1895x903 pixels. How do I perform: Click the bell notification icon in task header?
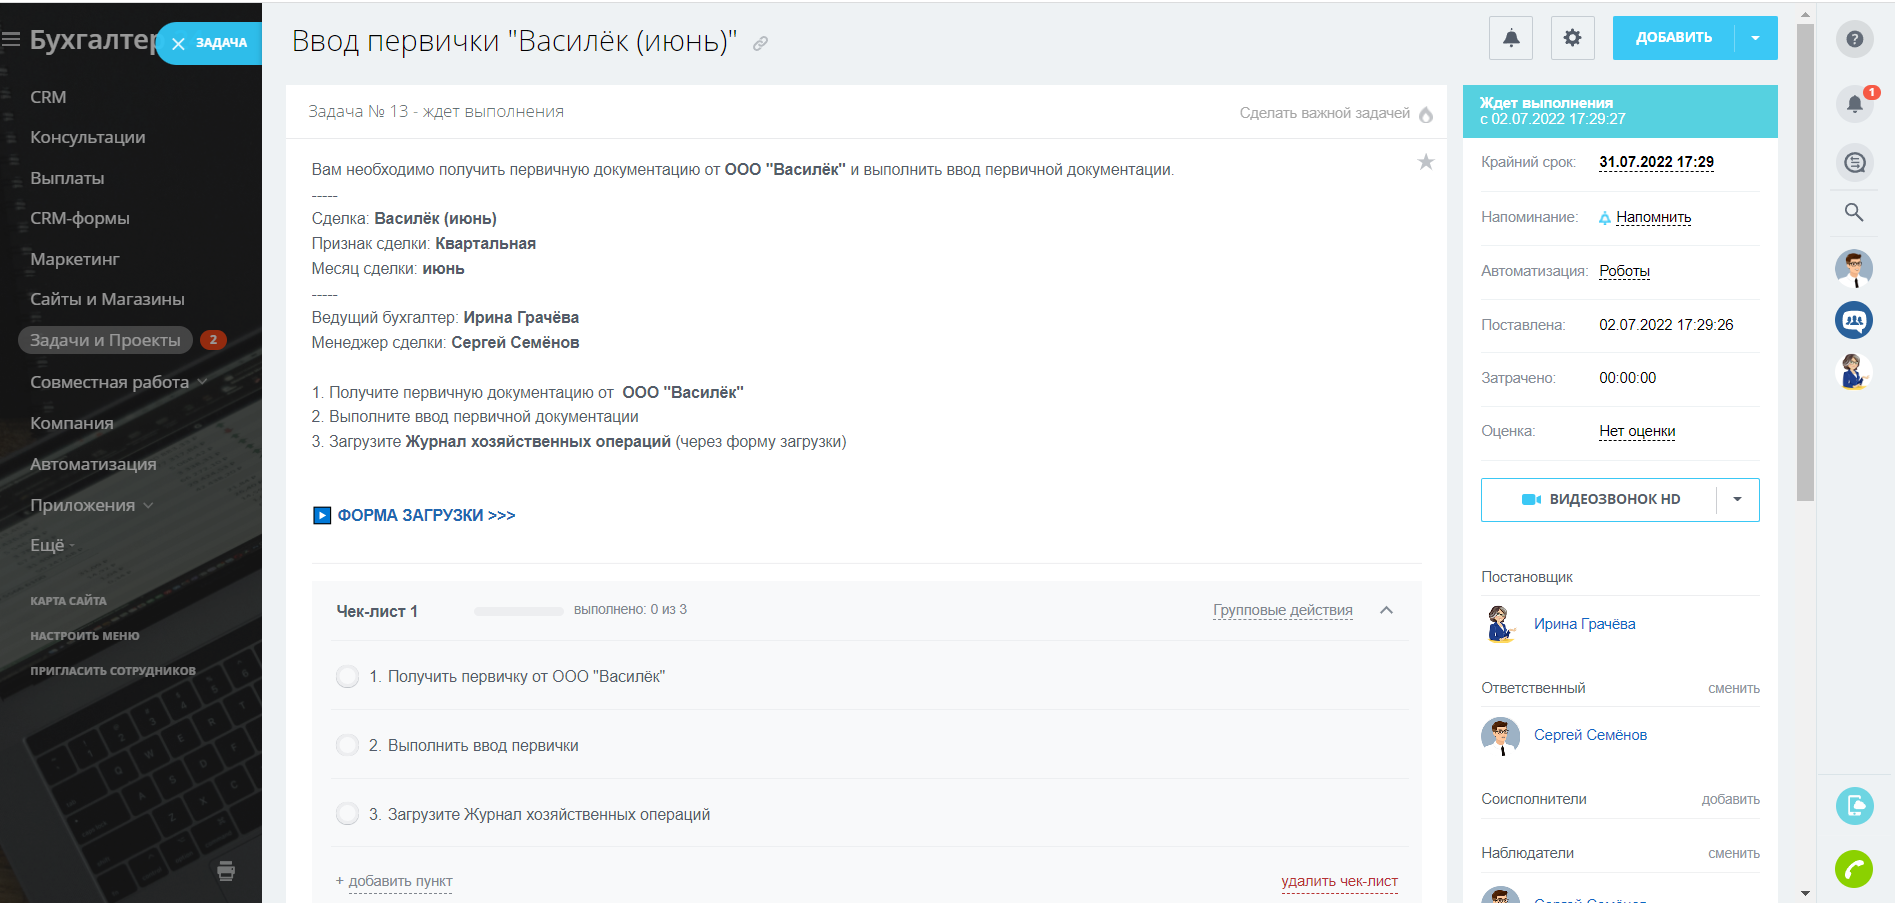click(1510, 38)
